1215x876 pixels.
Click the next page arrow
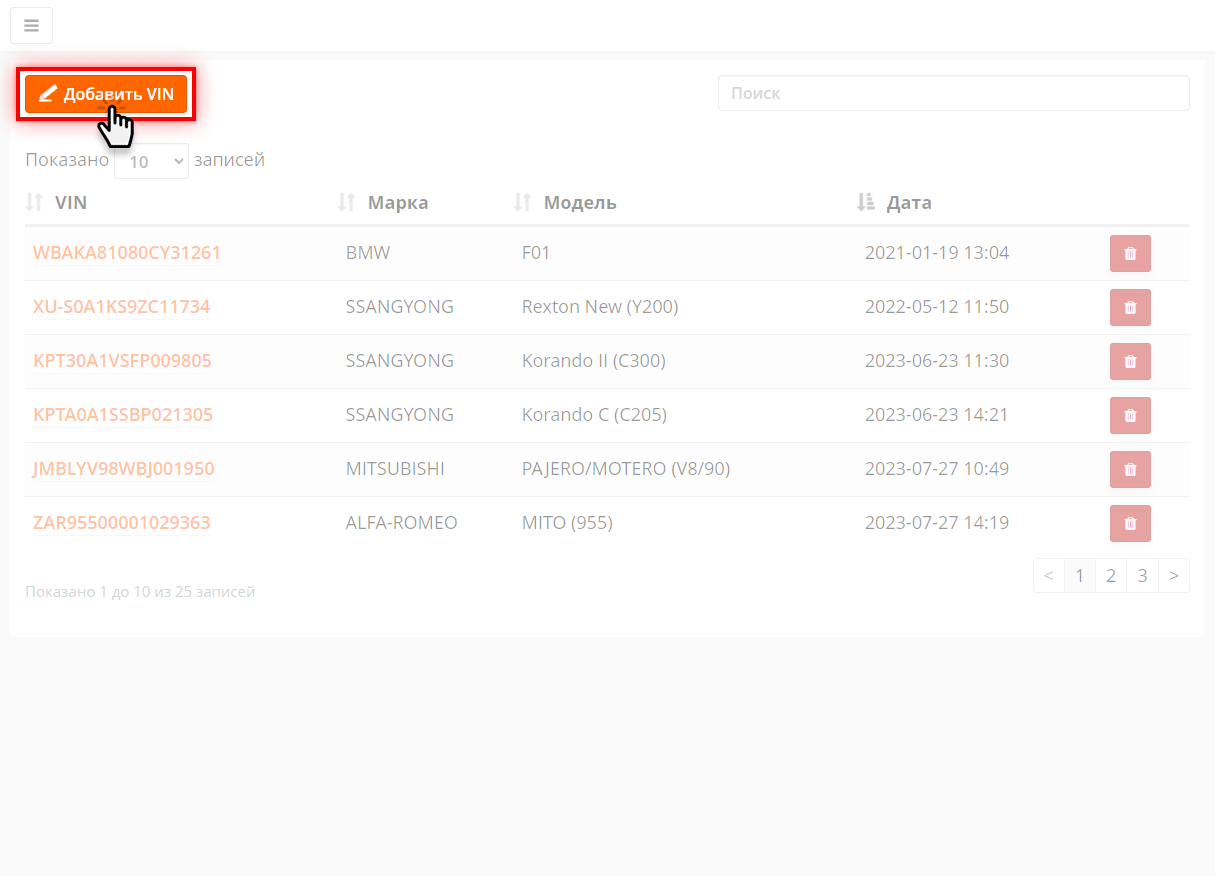click(x=1174, y=576)
